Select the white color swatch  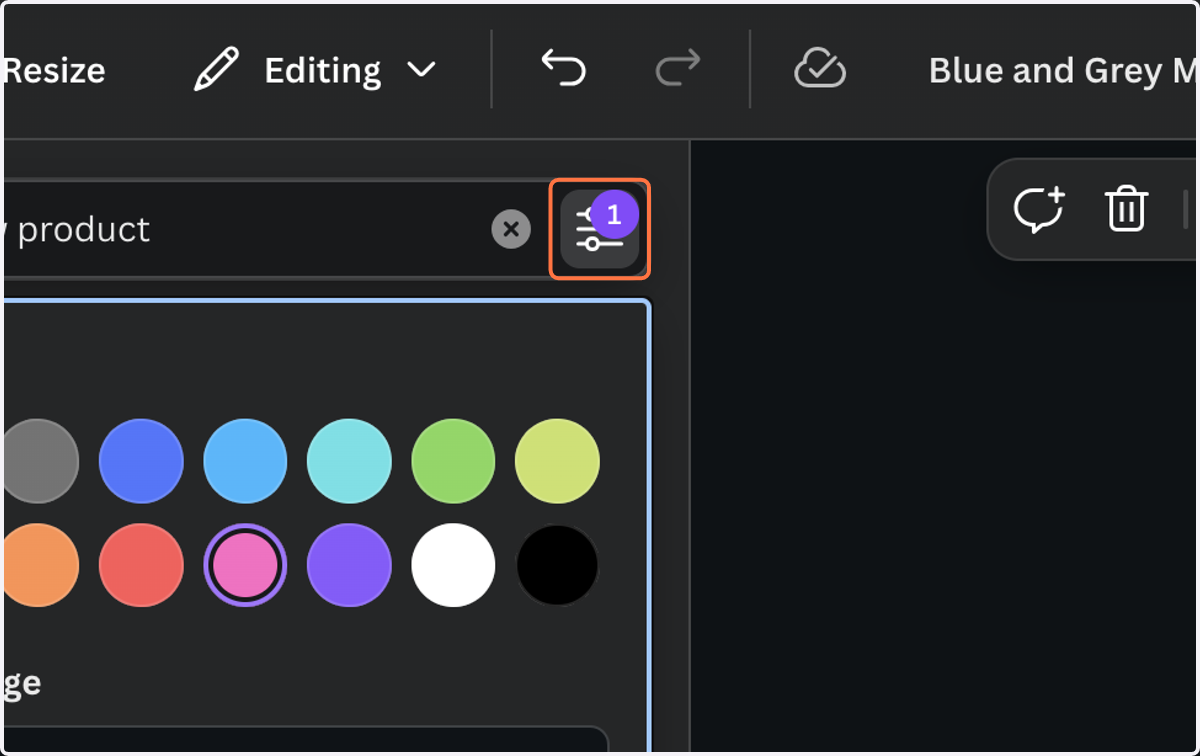pos(453,565)
